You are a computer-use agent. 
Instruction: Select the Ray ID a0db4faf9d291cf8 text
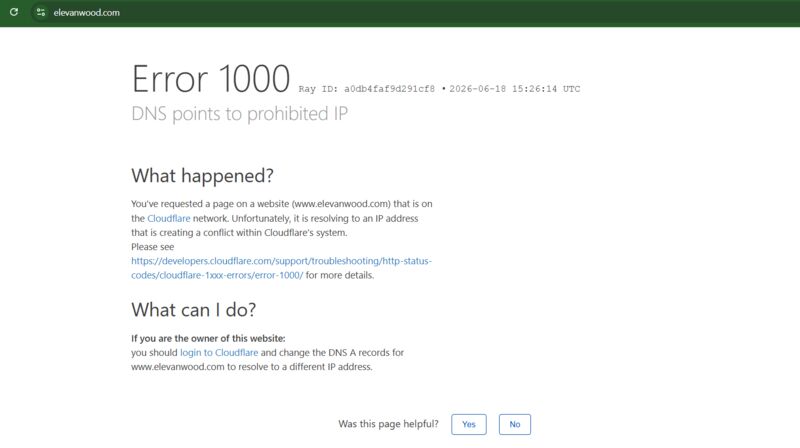[x=367, y=89]
